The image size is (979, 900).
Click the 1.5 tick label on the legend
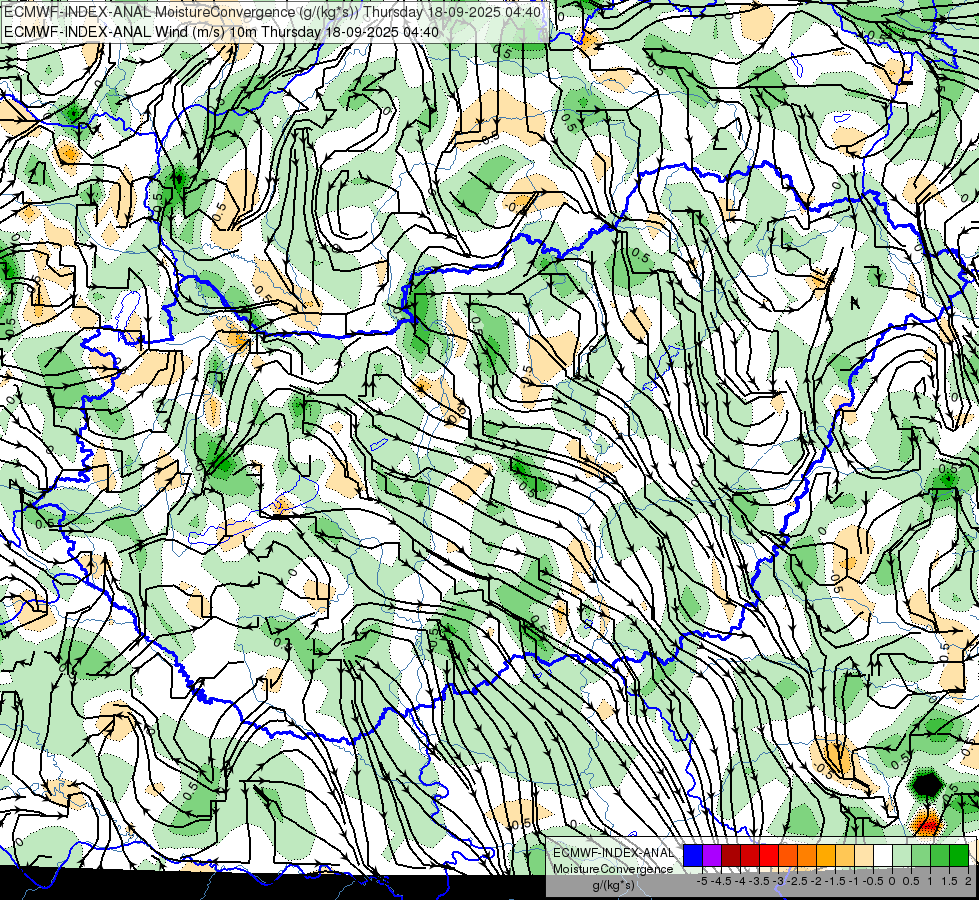[x=950, y=881]
